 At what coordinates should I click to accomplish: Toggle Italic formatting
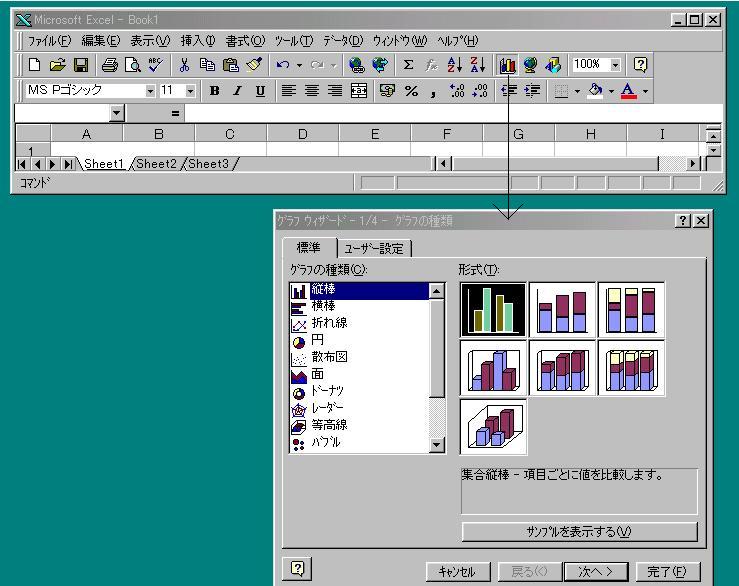click(x=238, y=91)
